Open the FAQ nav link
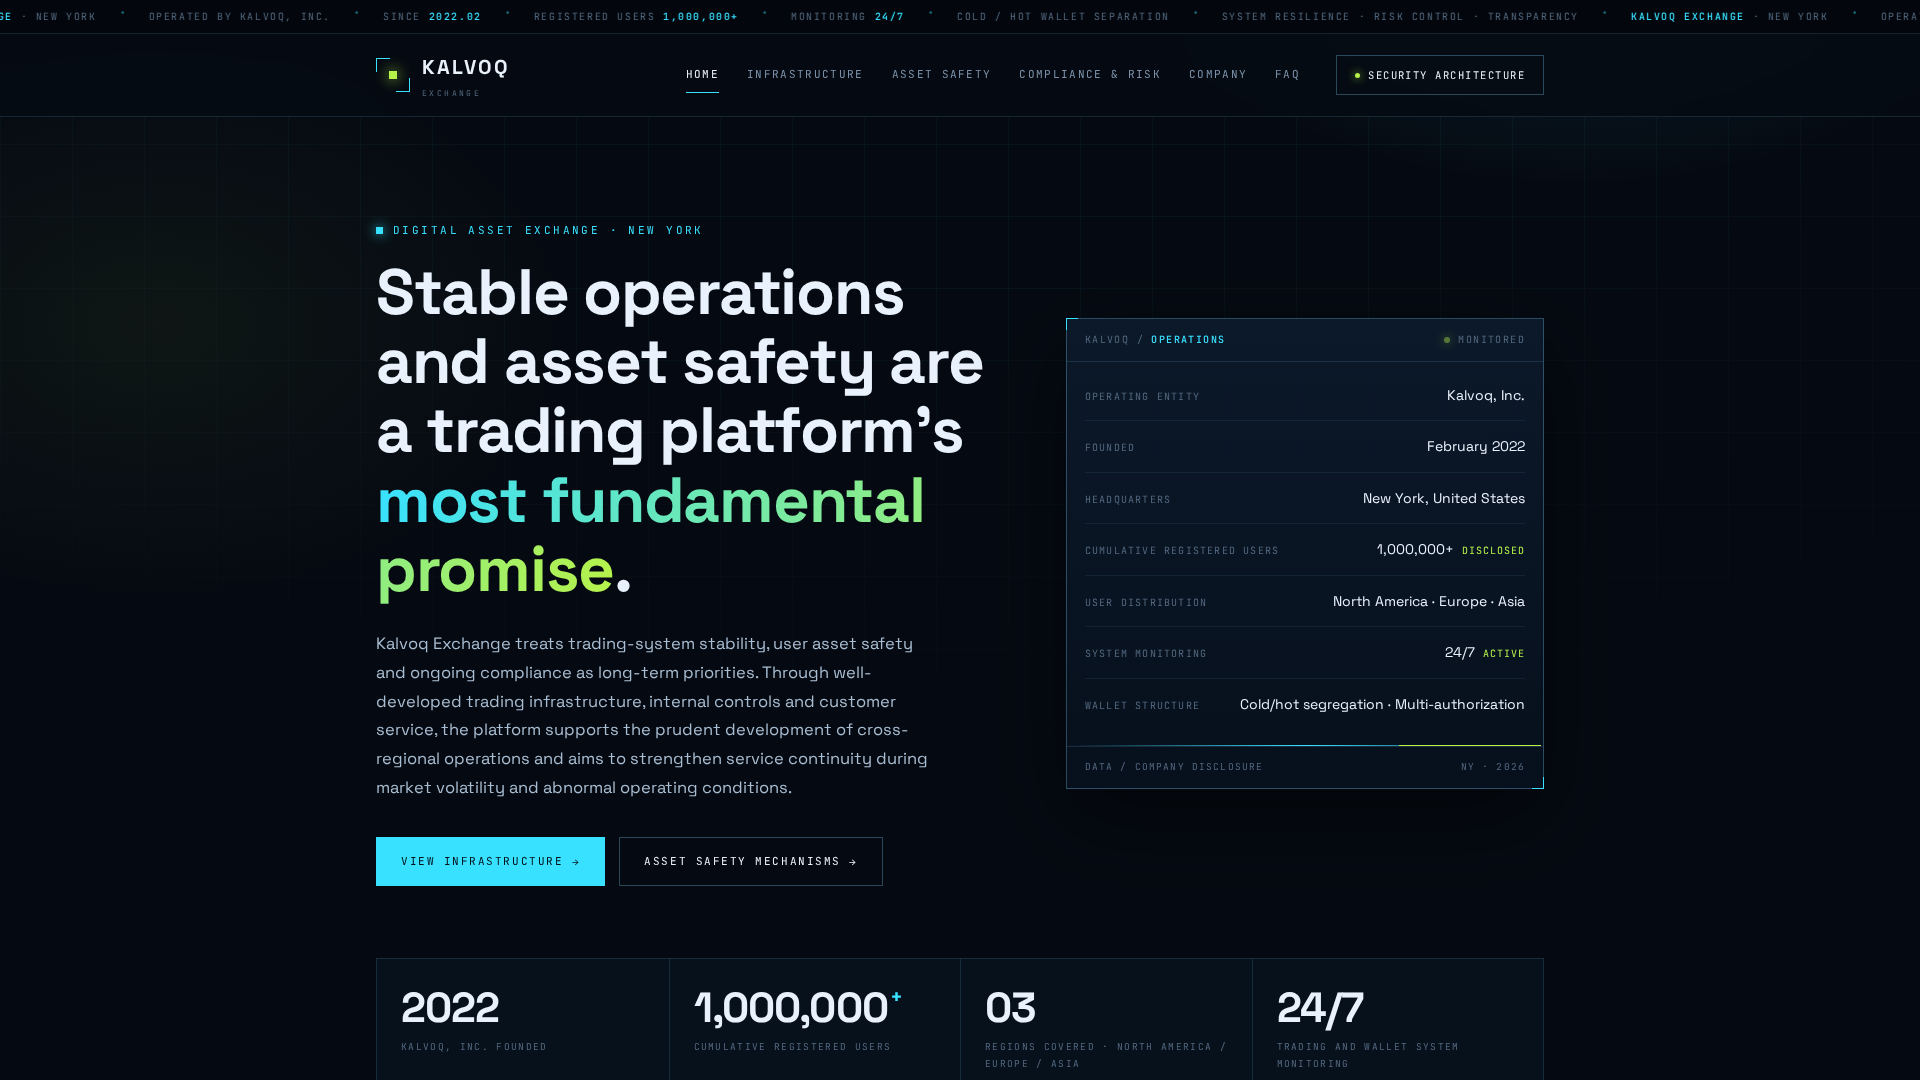This screenshot has height=1080, width=1920. 1287,75
